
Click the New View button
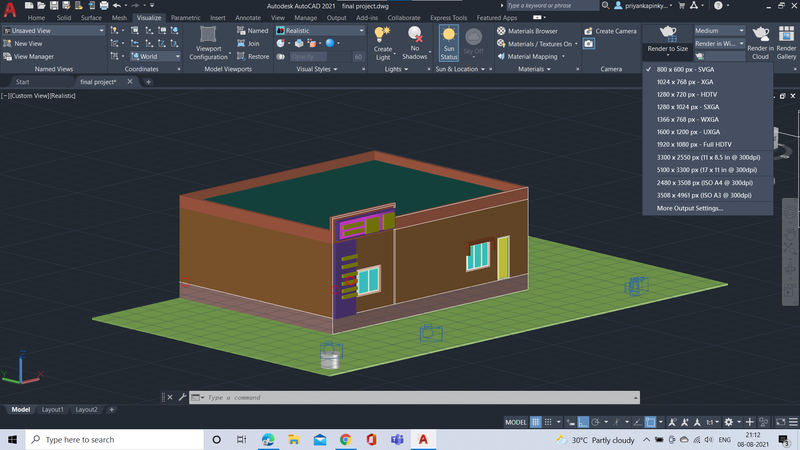click(x=23, y=43)
